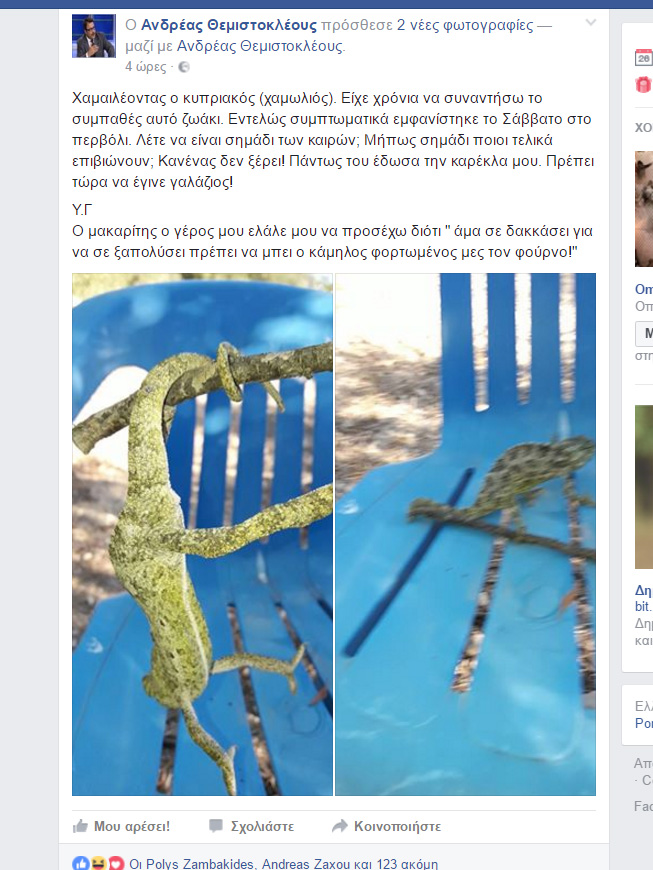Click tagged Ανδρέας Θεμιστοκλέους after μαζί με
Viewport: 653px width, 870px height.
[261, 46]
